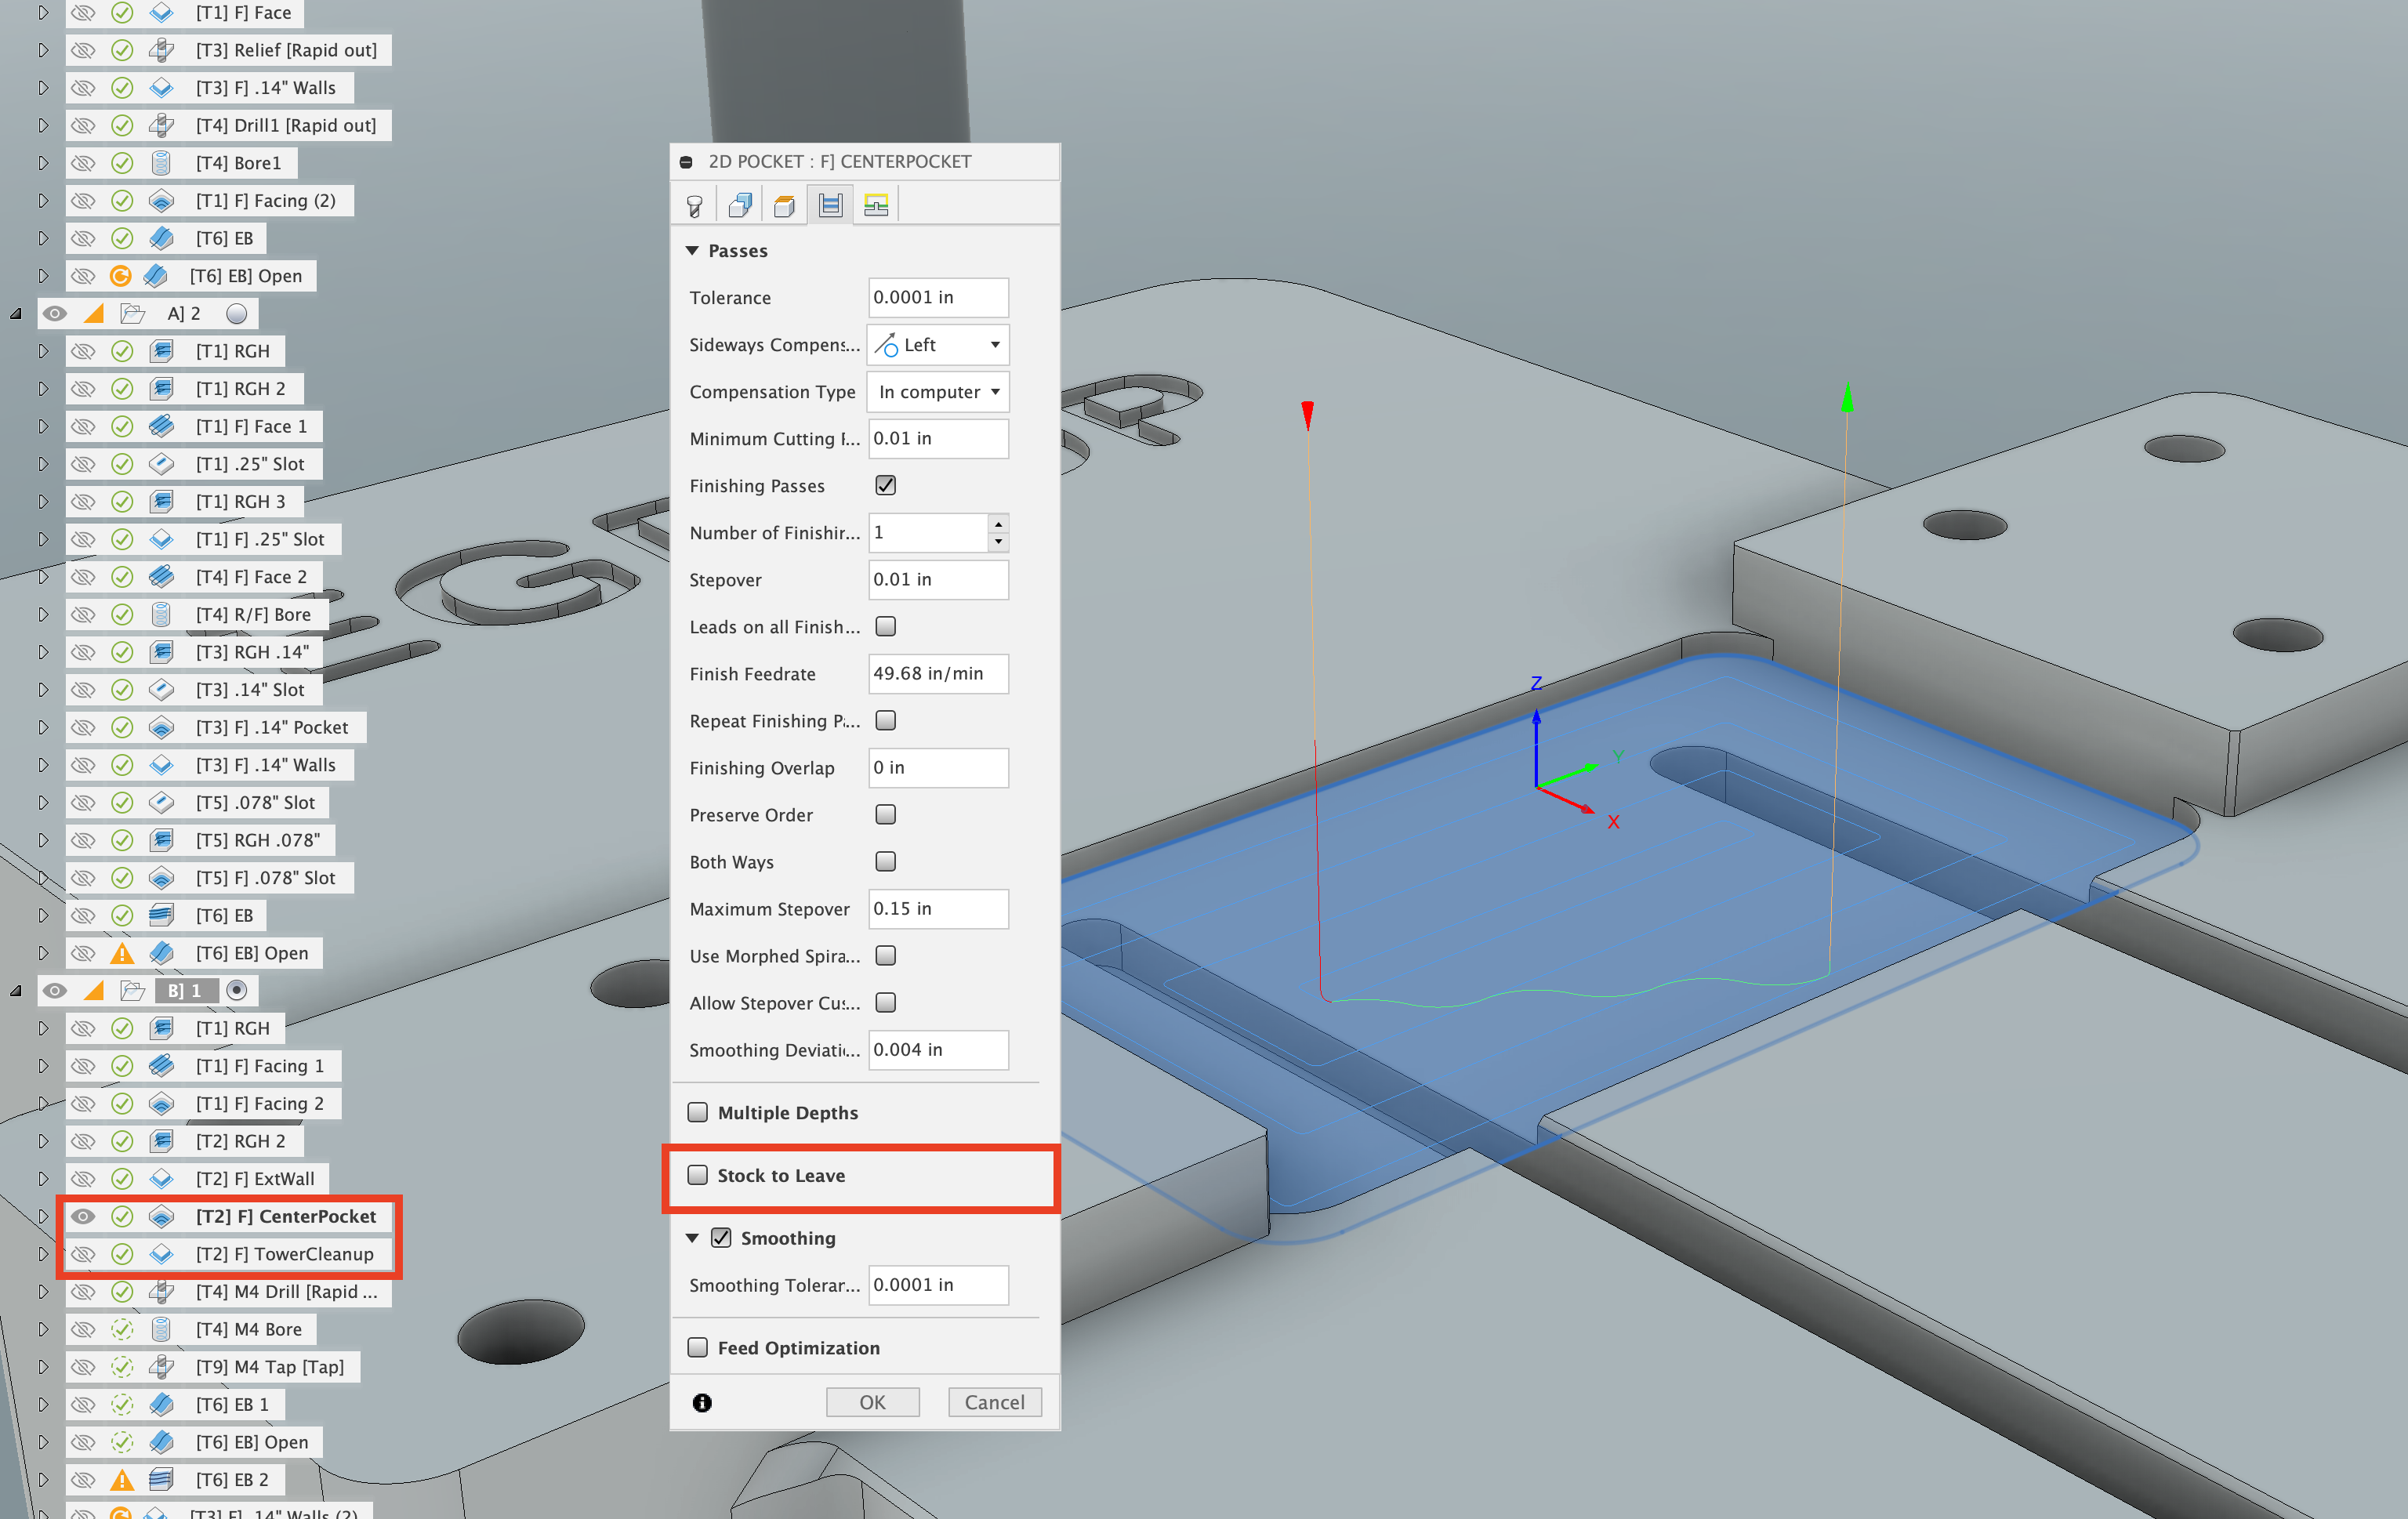Viewport: 2408px width, 1519px height.
Task: Increment Number of Finishing Passes stepper
Action: [x=997, y=526]
